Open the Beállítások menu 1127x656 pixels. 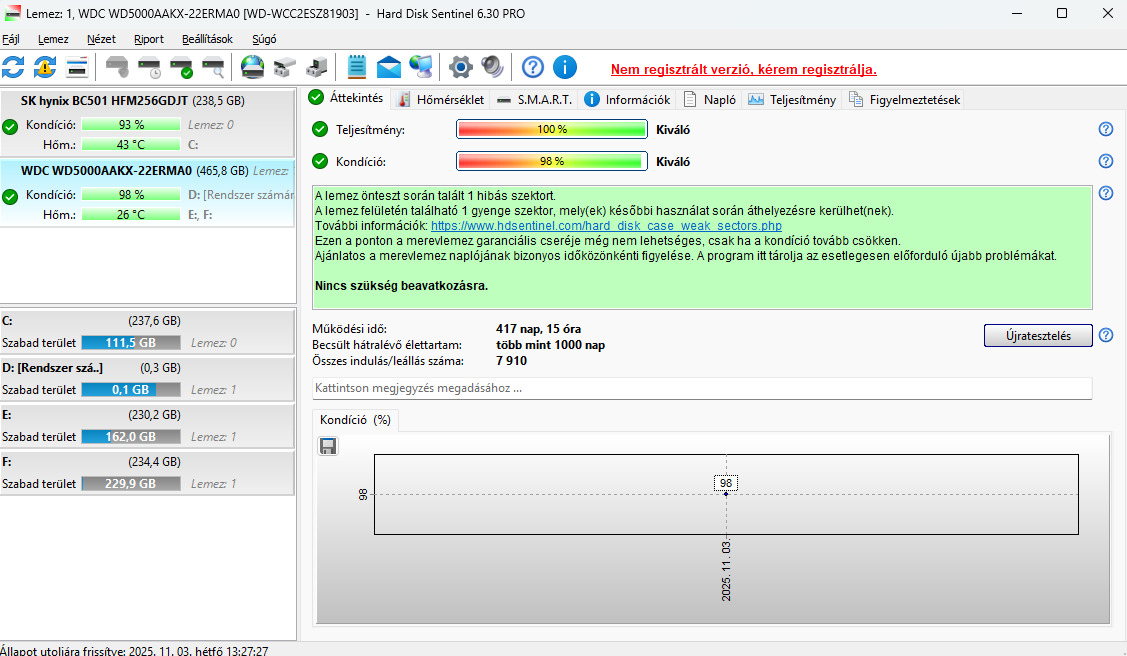tap(207, 40)
